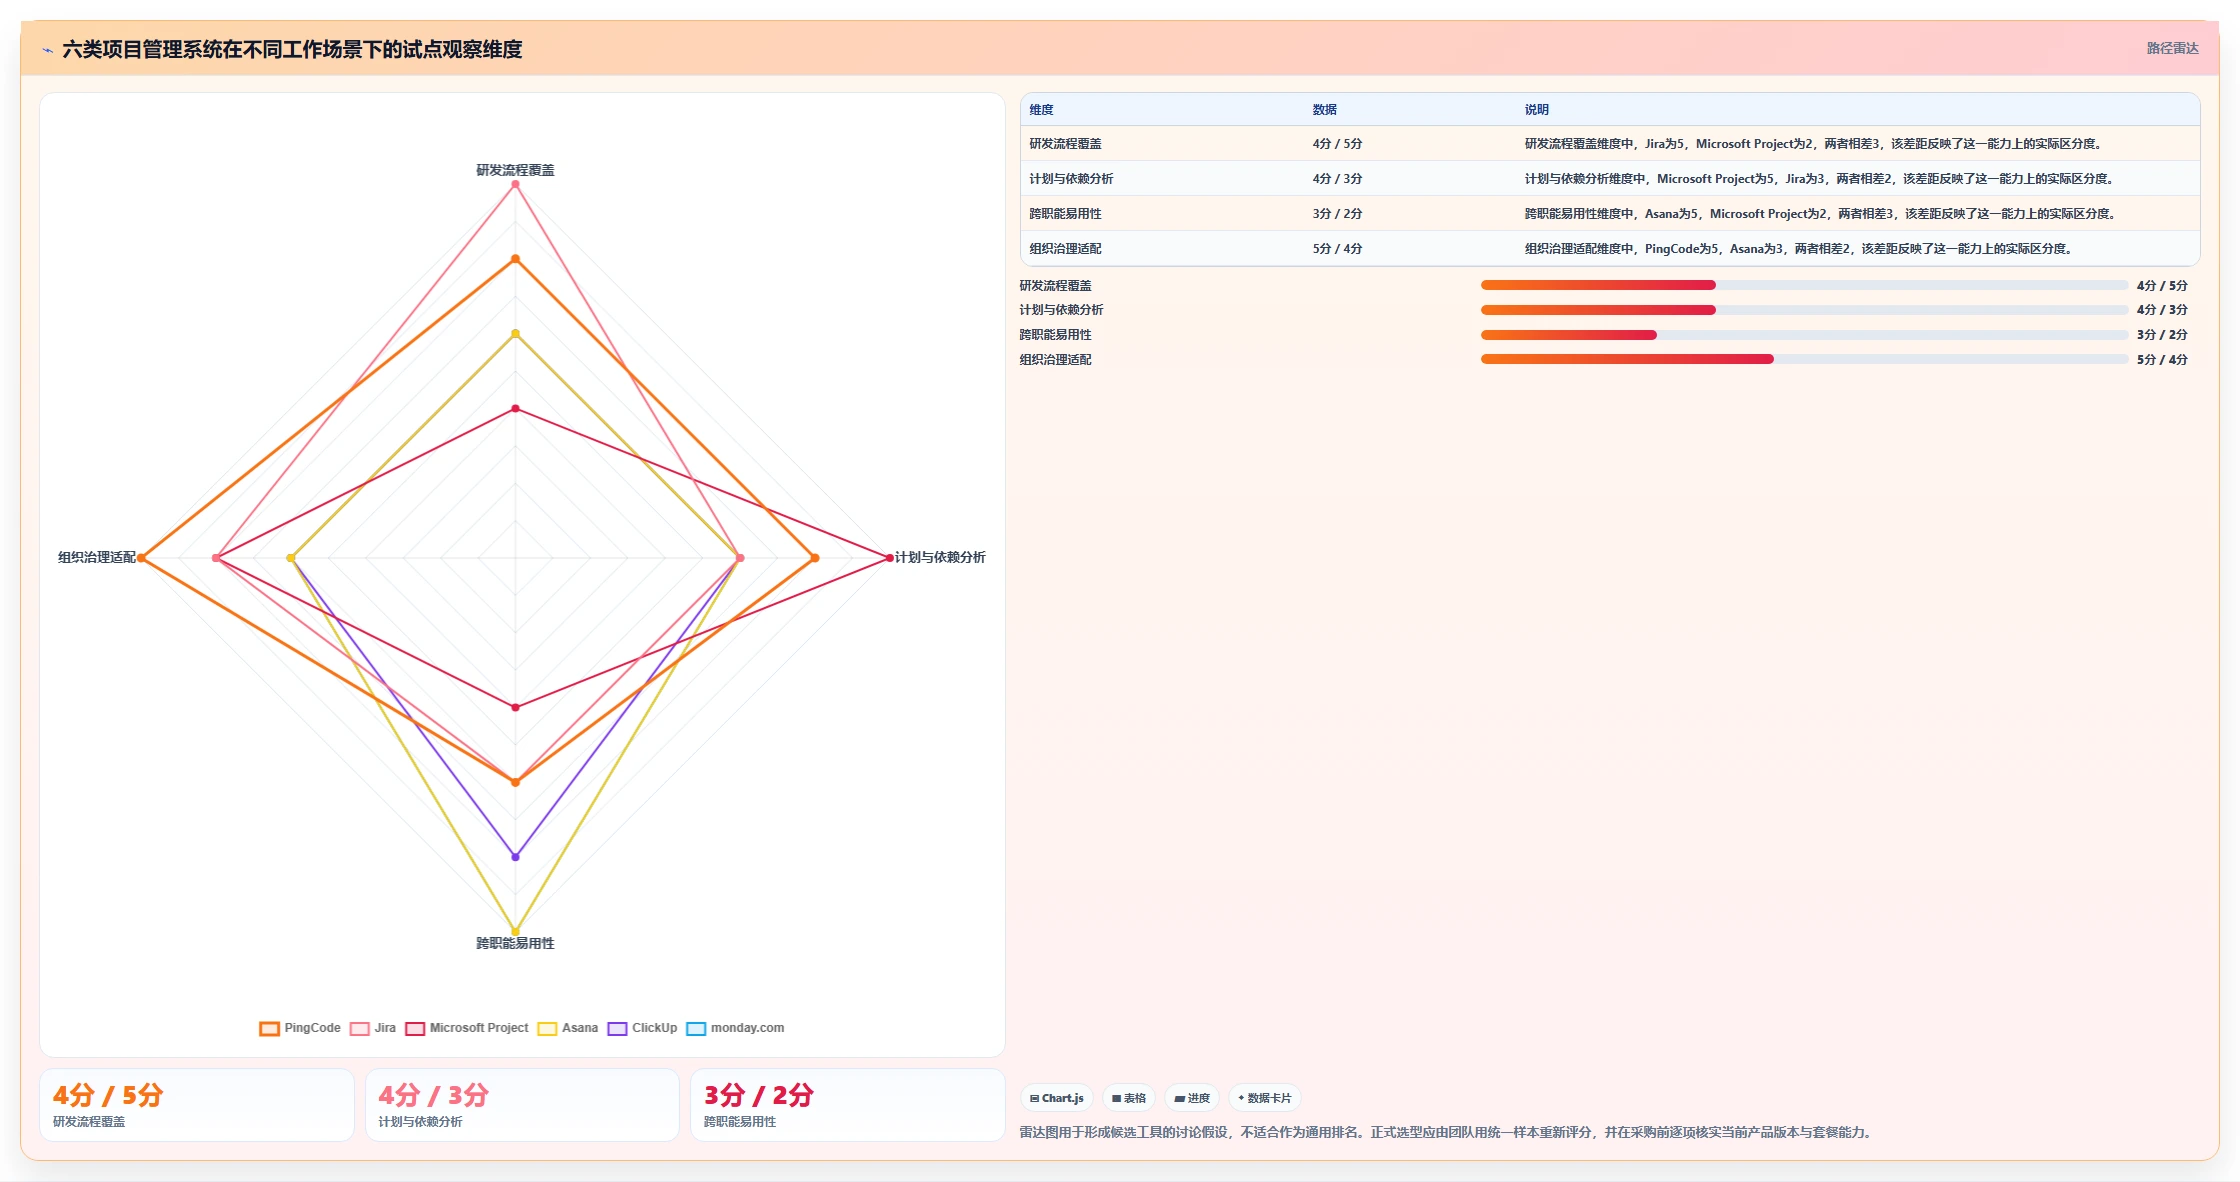This screenshot has height=1182, width=2240.
Task: Click the 计划与依赖分析 progress bar
Action: coord(1804,310)
